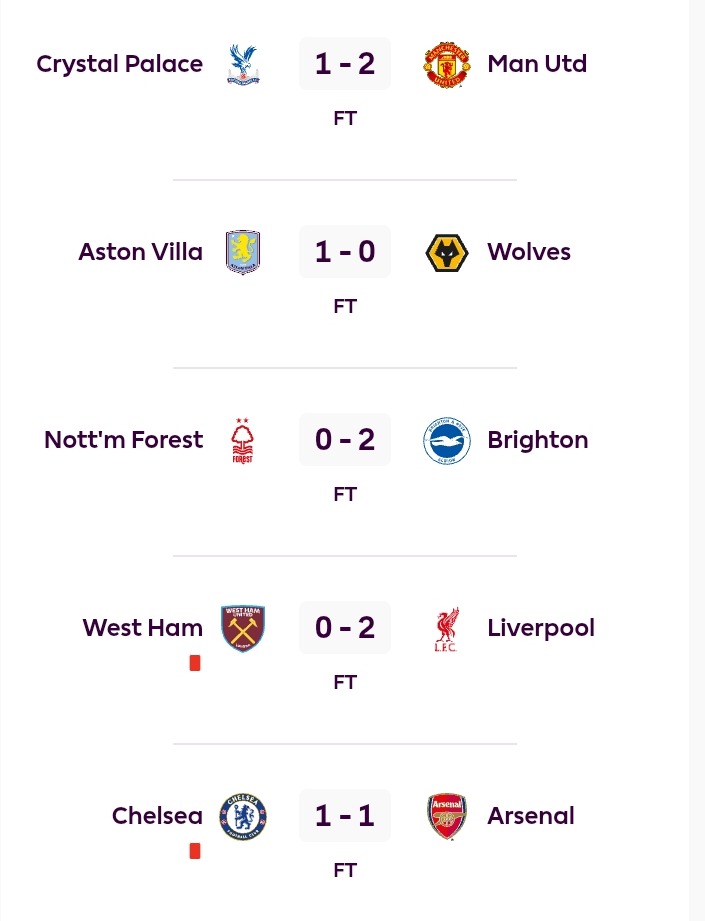Select the Arsenal team name
This screenshot has width=705, height=921.
click(x=531, y=816)
